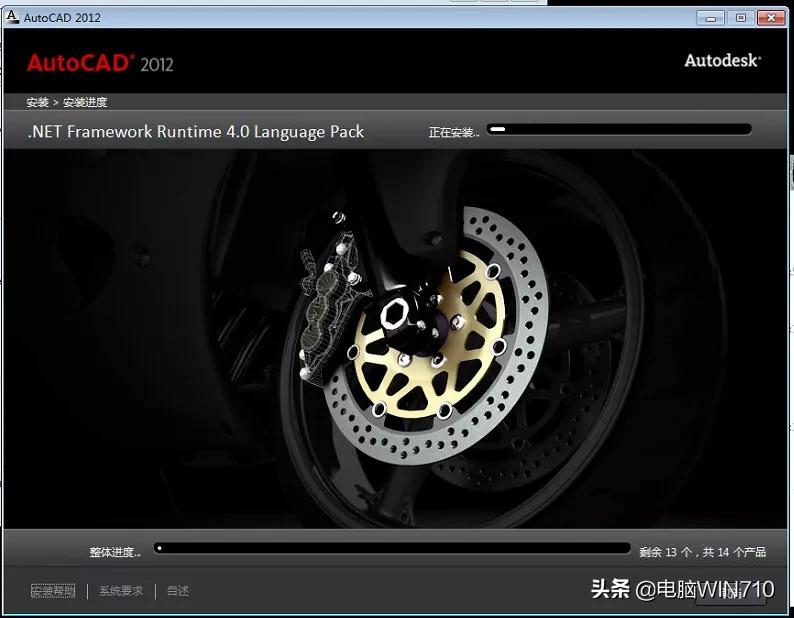The width and height of the screenshot is (794, 618).
Task: Maximize the AutoCAD 2012 installer window
Action: pyautogui.click(x=740, y=18)
